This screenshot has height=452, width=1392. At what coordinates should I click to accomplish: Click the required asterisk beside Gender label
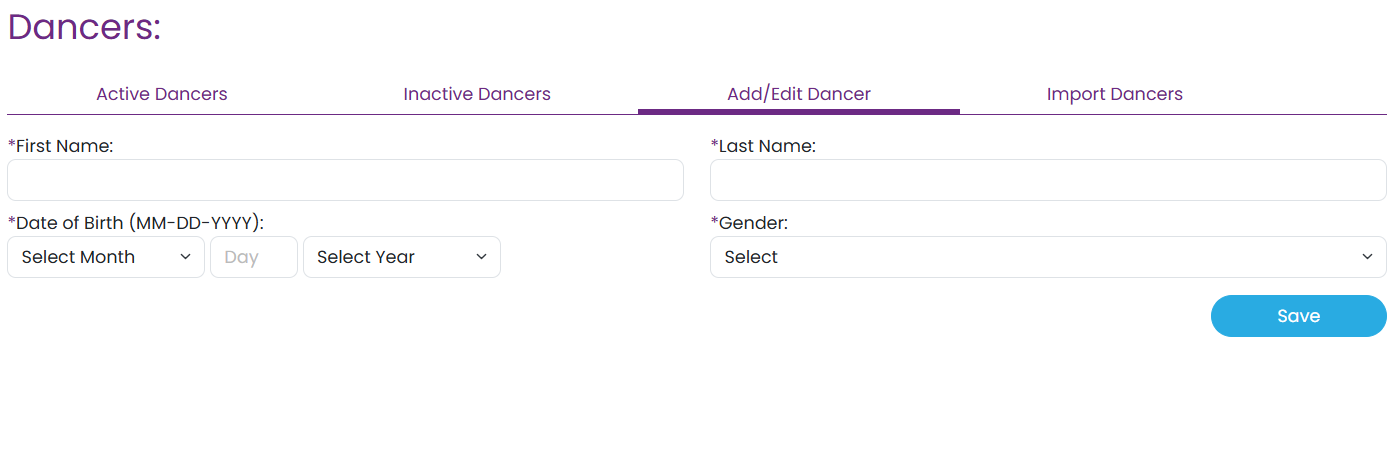pos(714,223)
